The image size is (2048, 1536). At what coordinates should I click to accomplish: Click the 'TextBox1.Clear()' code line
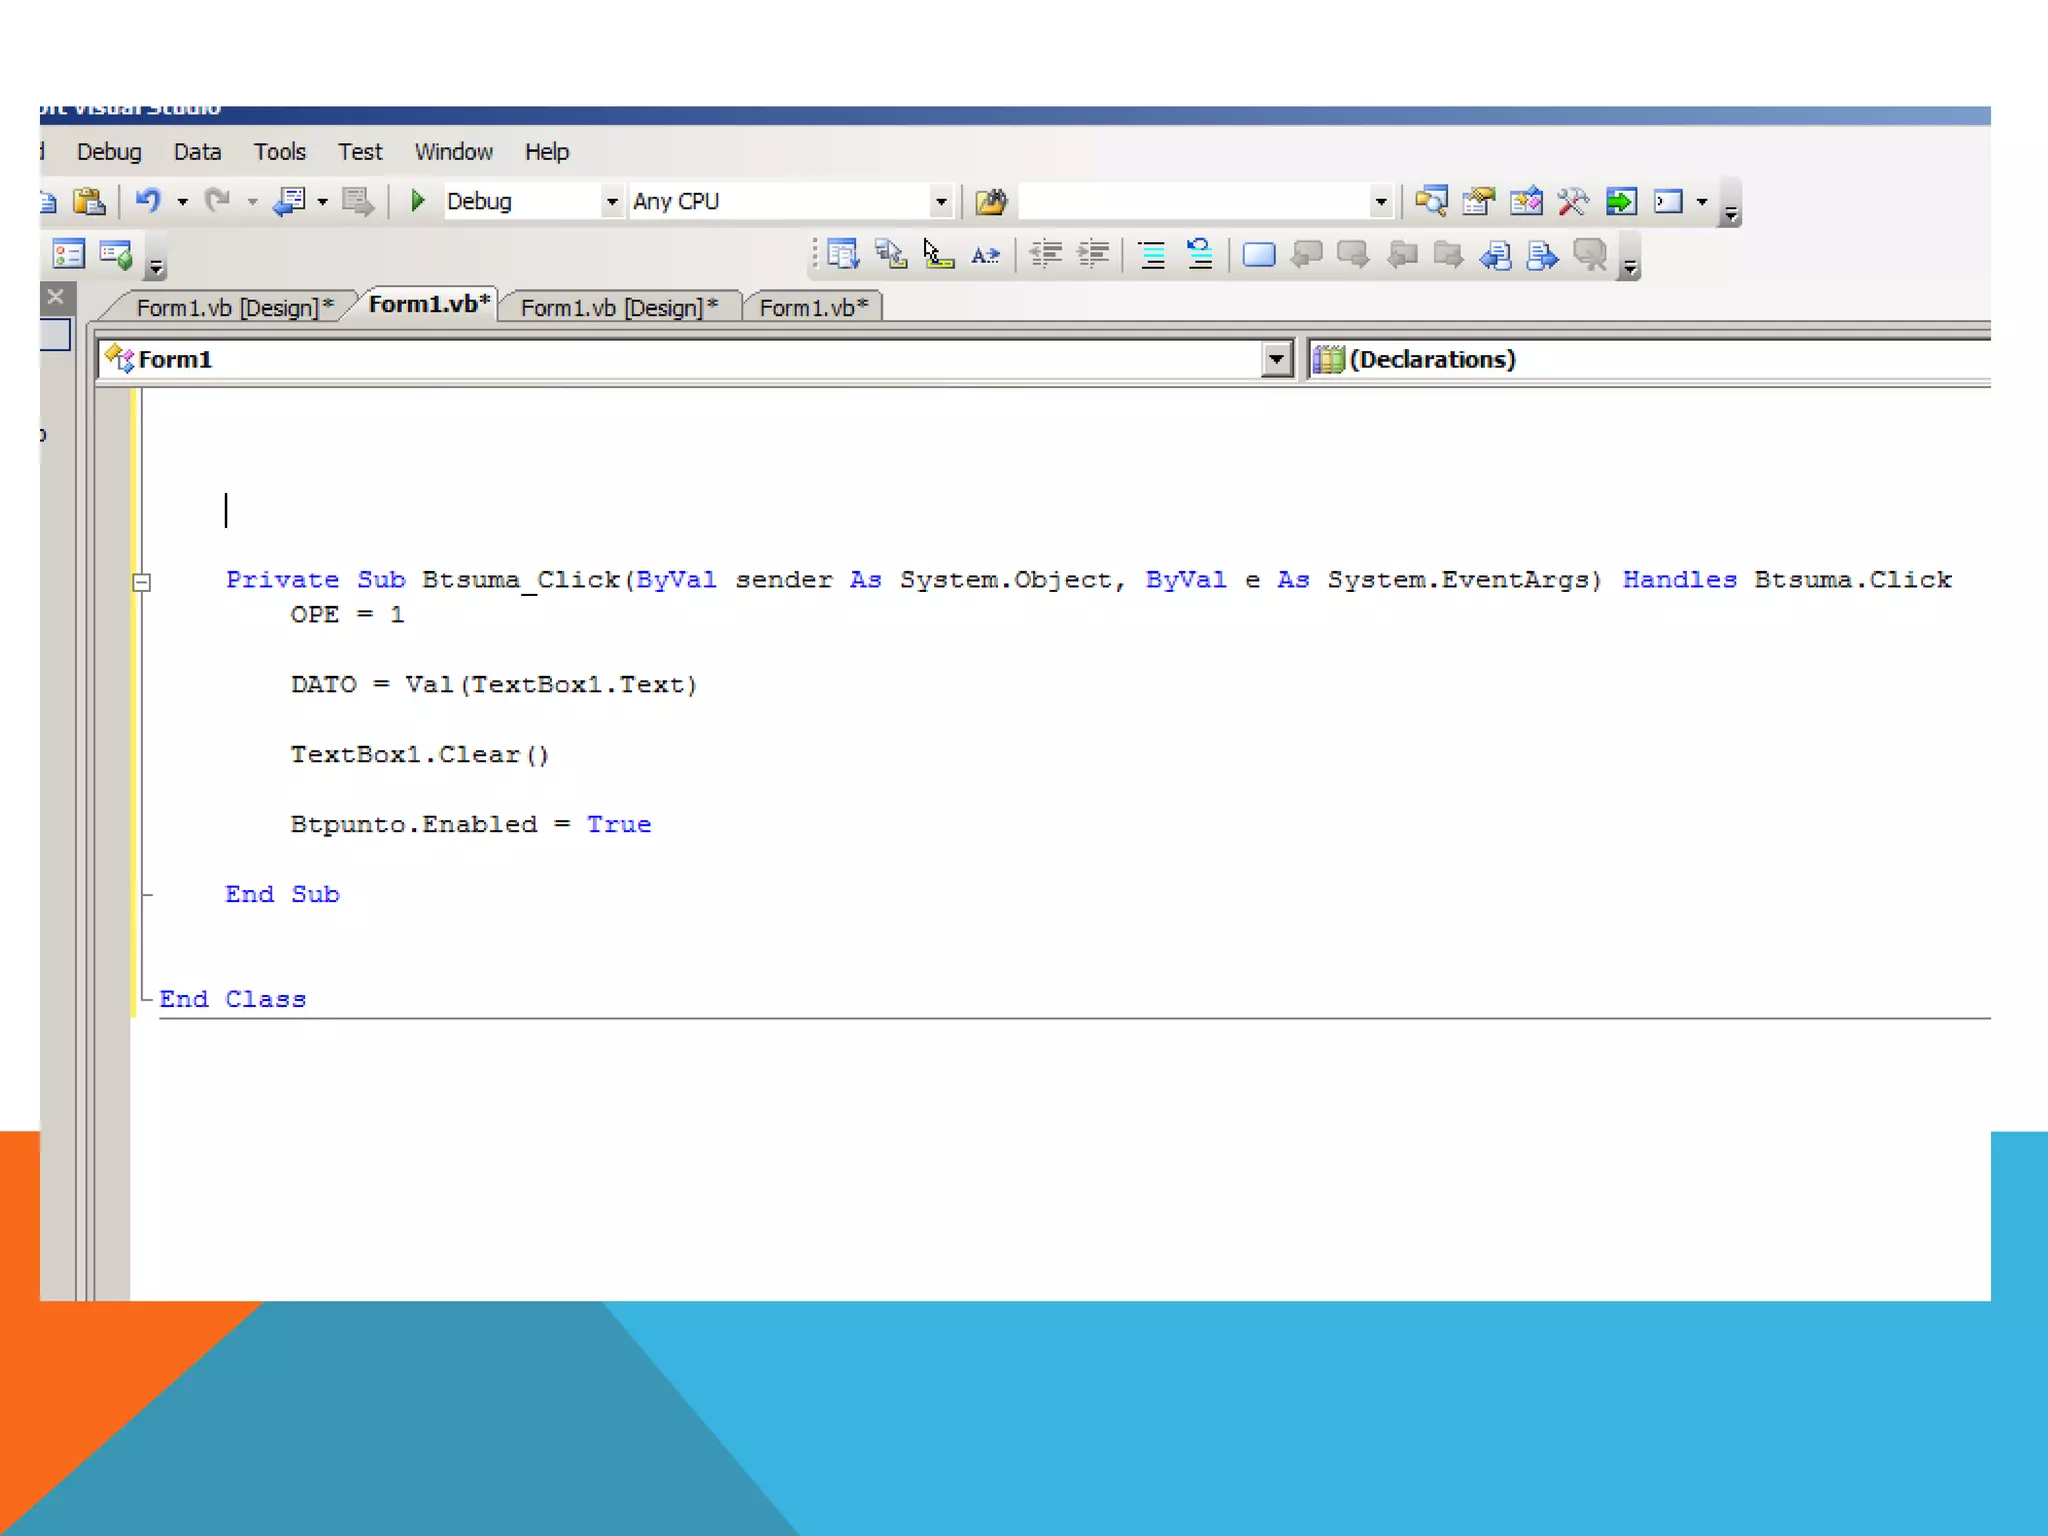[420, 755]
